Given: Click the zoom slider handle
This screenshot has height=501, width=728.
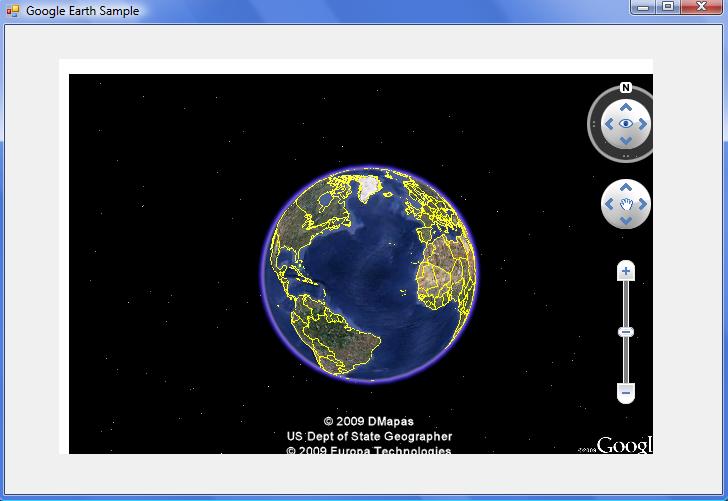Looking at the screenshot, I should pyautogui.click(x=626, y=332).
